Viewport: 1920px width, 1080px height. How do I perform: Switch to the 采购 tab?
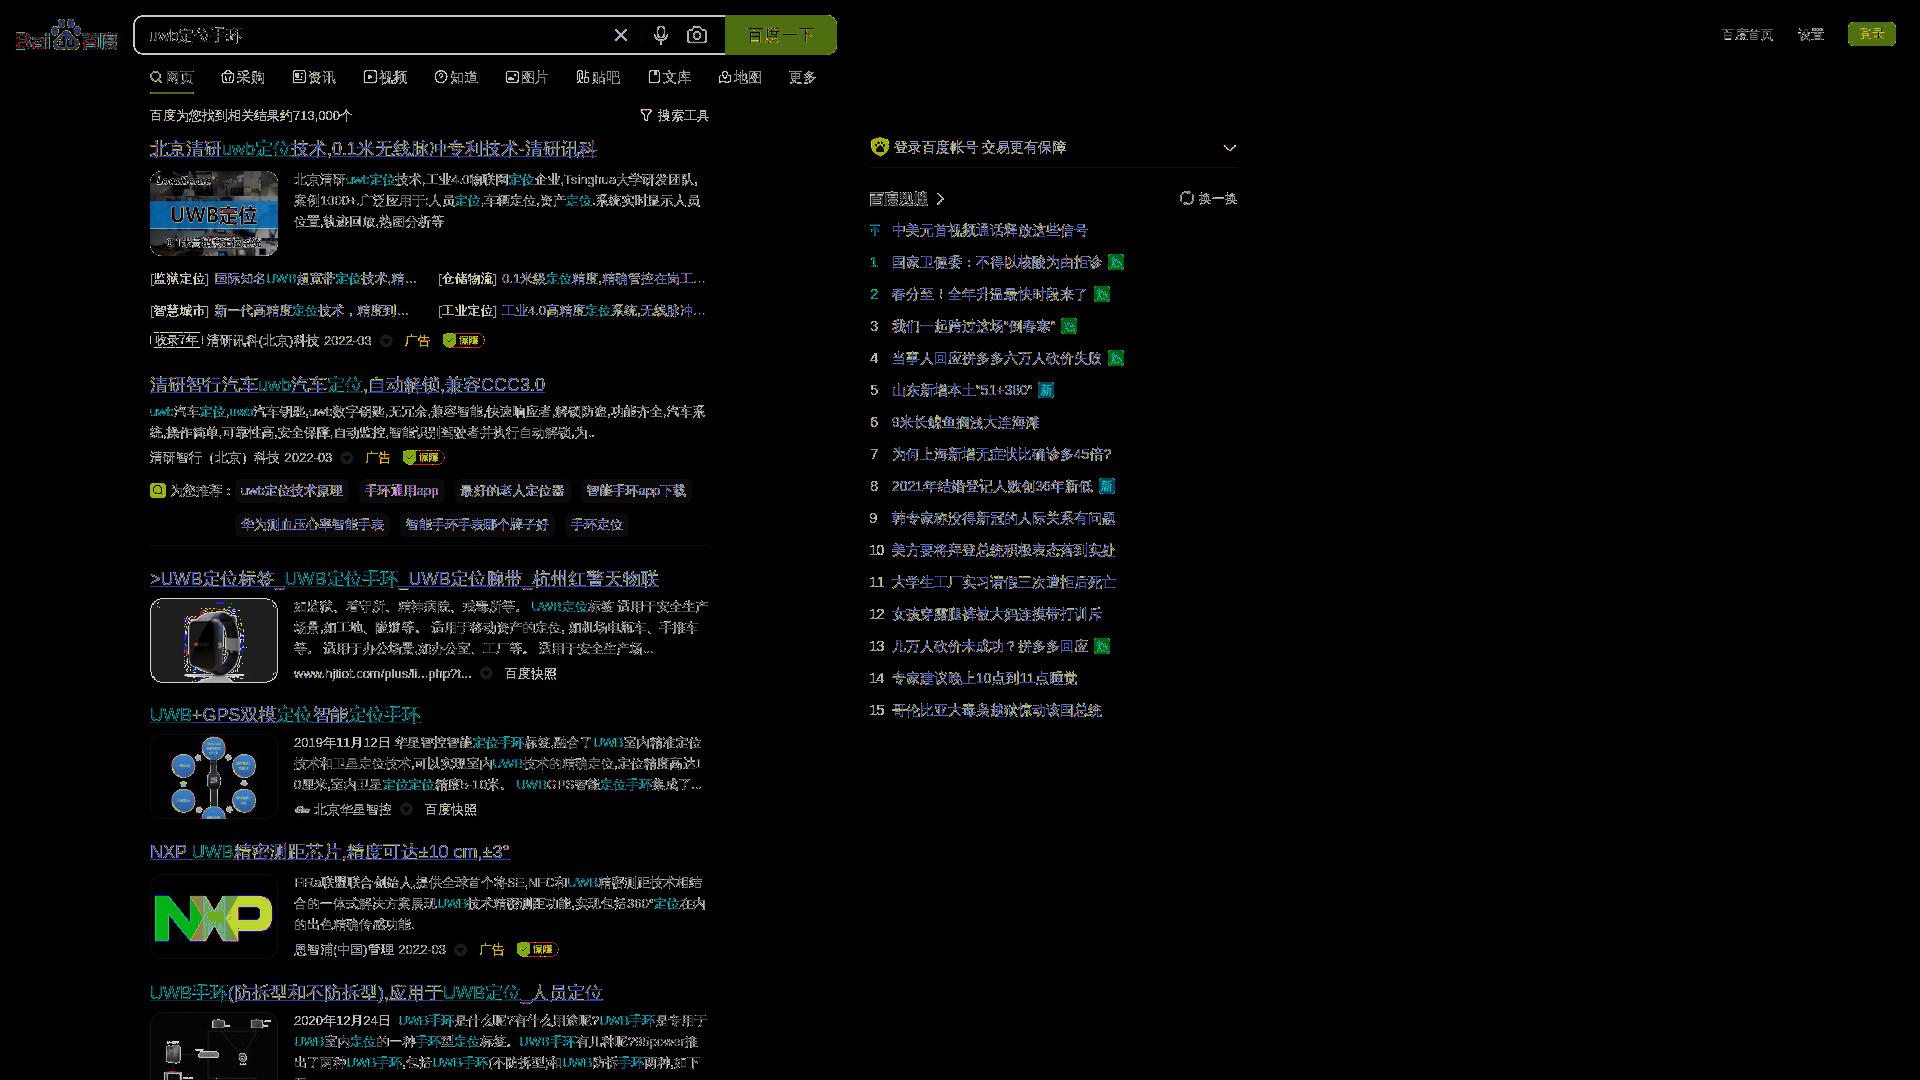(x=243, y=77)
